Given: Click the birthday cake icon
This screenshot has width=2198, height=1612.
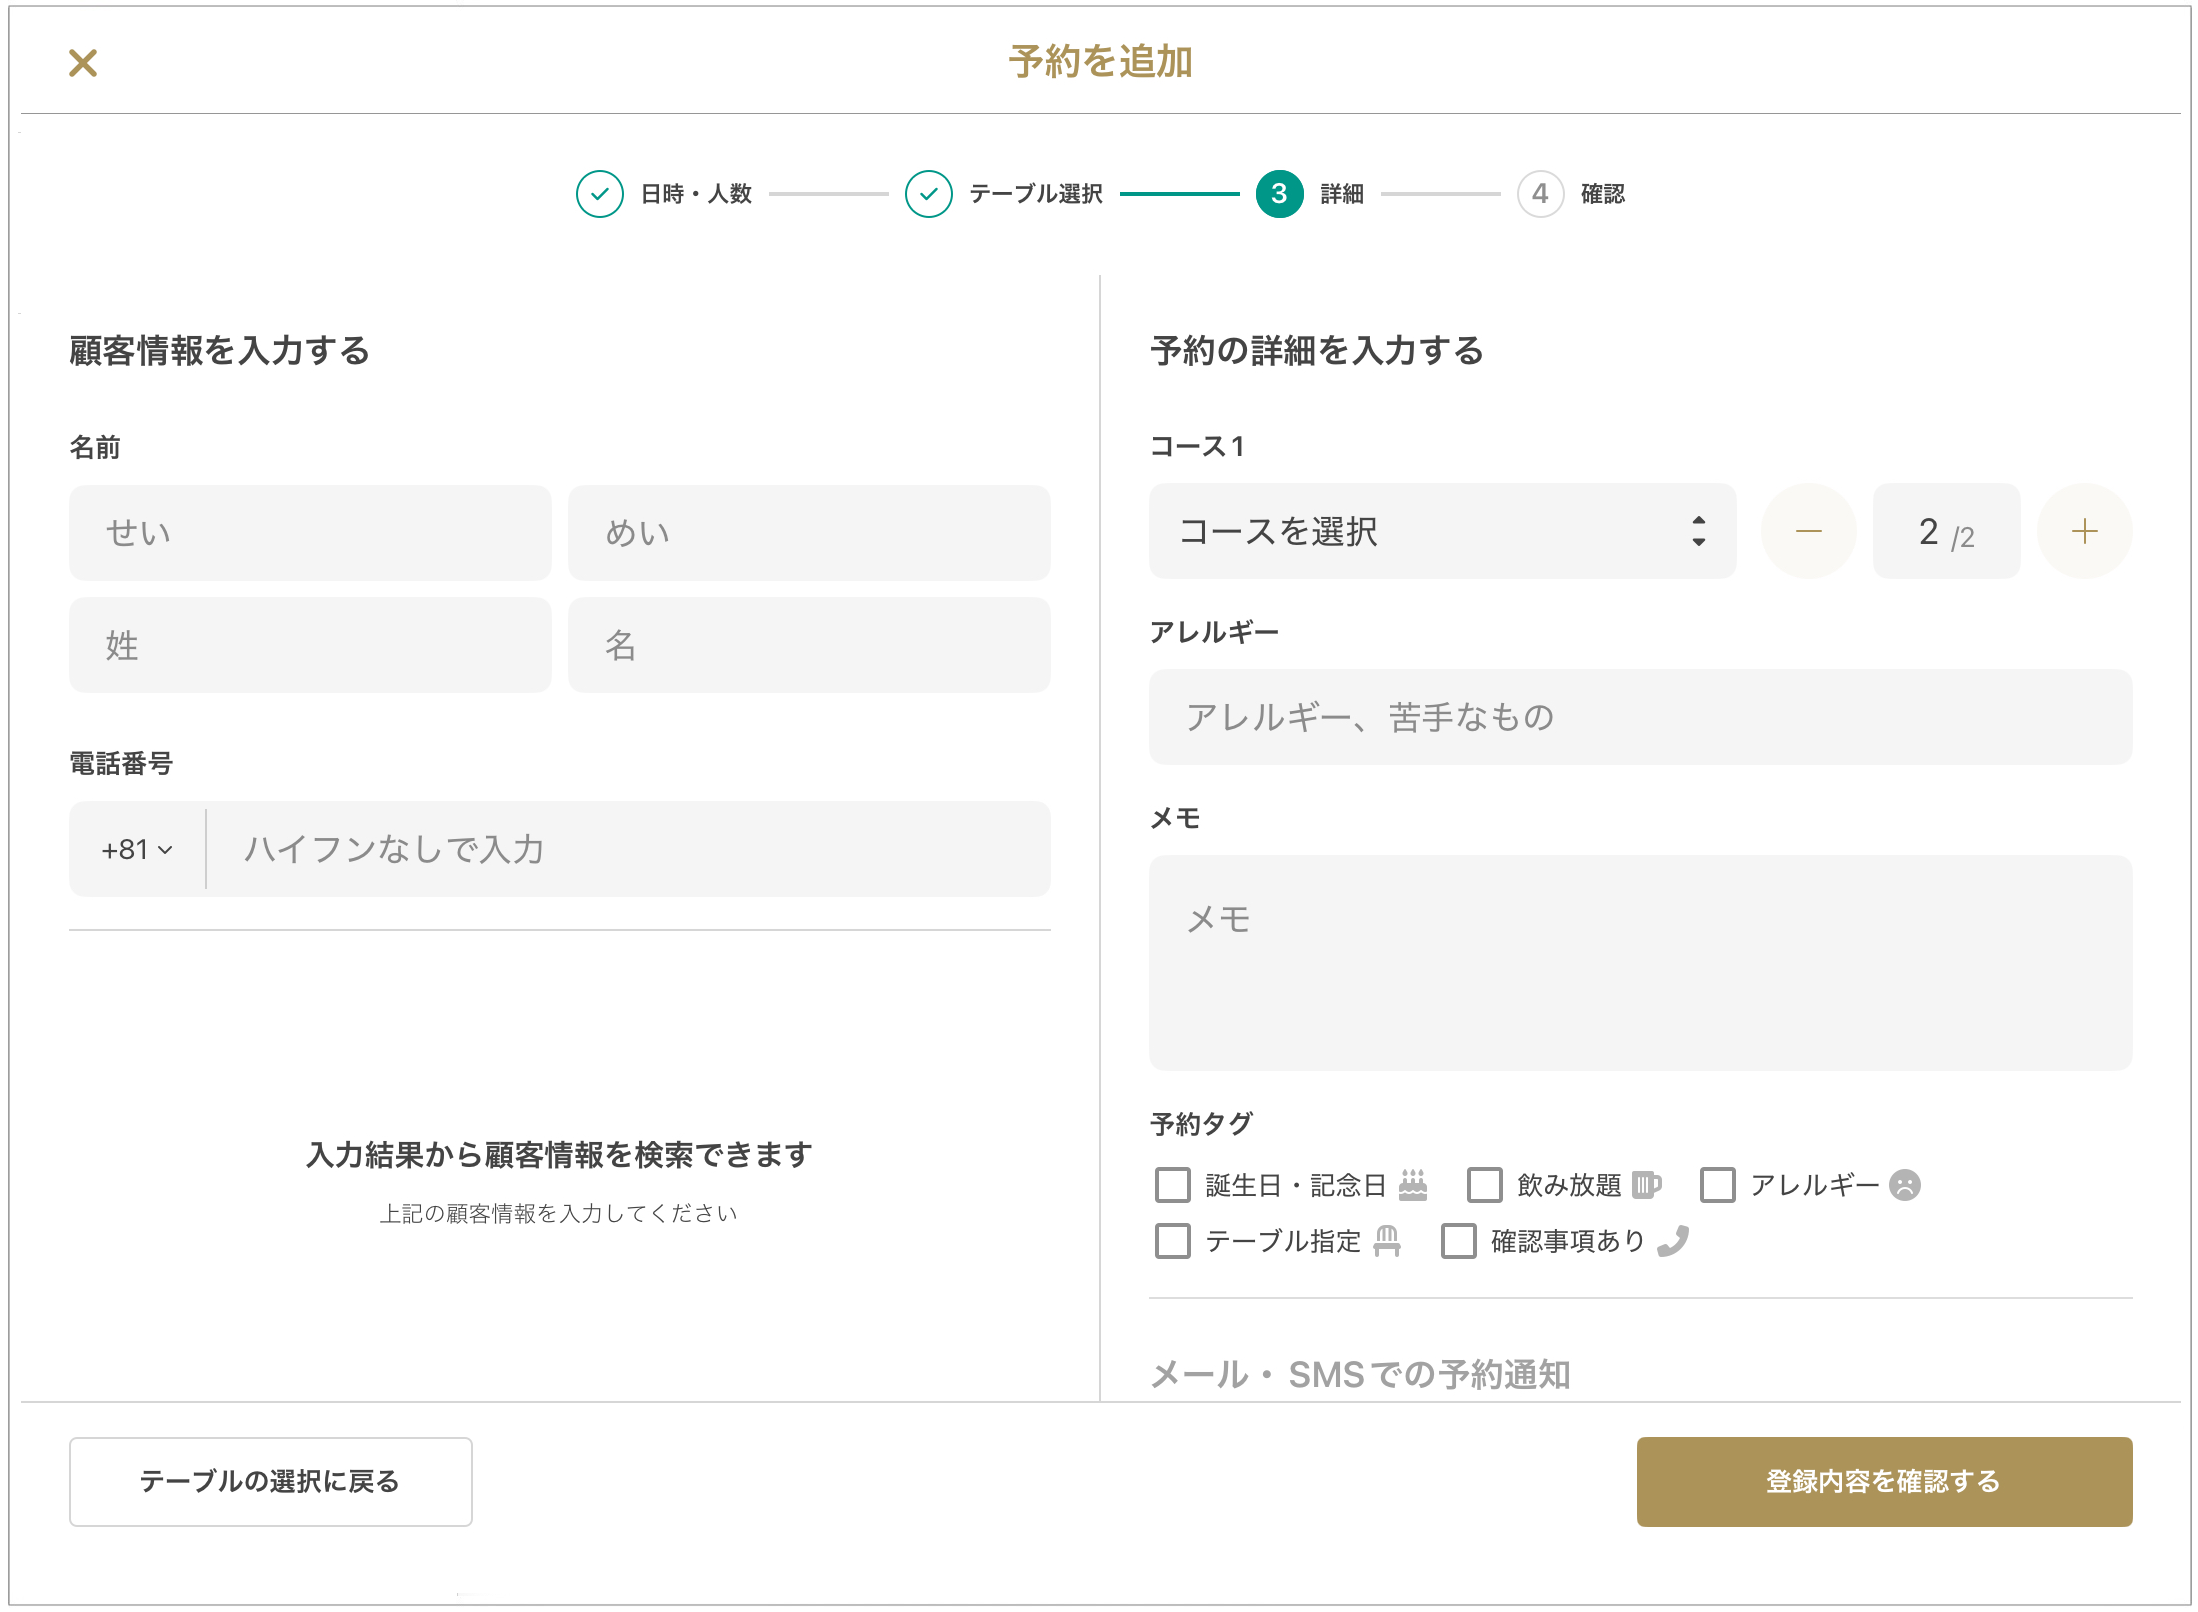Looking at the screenshot, I should tap(1412, 1185).
